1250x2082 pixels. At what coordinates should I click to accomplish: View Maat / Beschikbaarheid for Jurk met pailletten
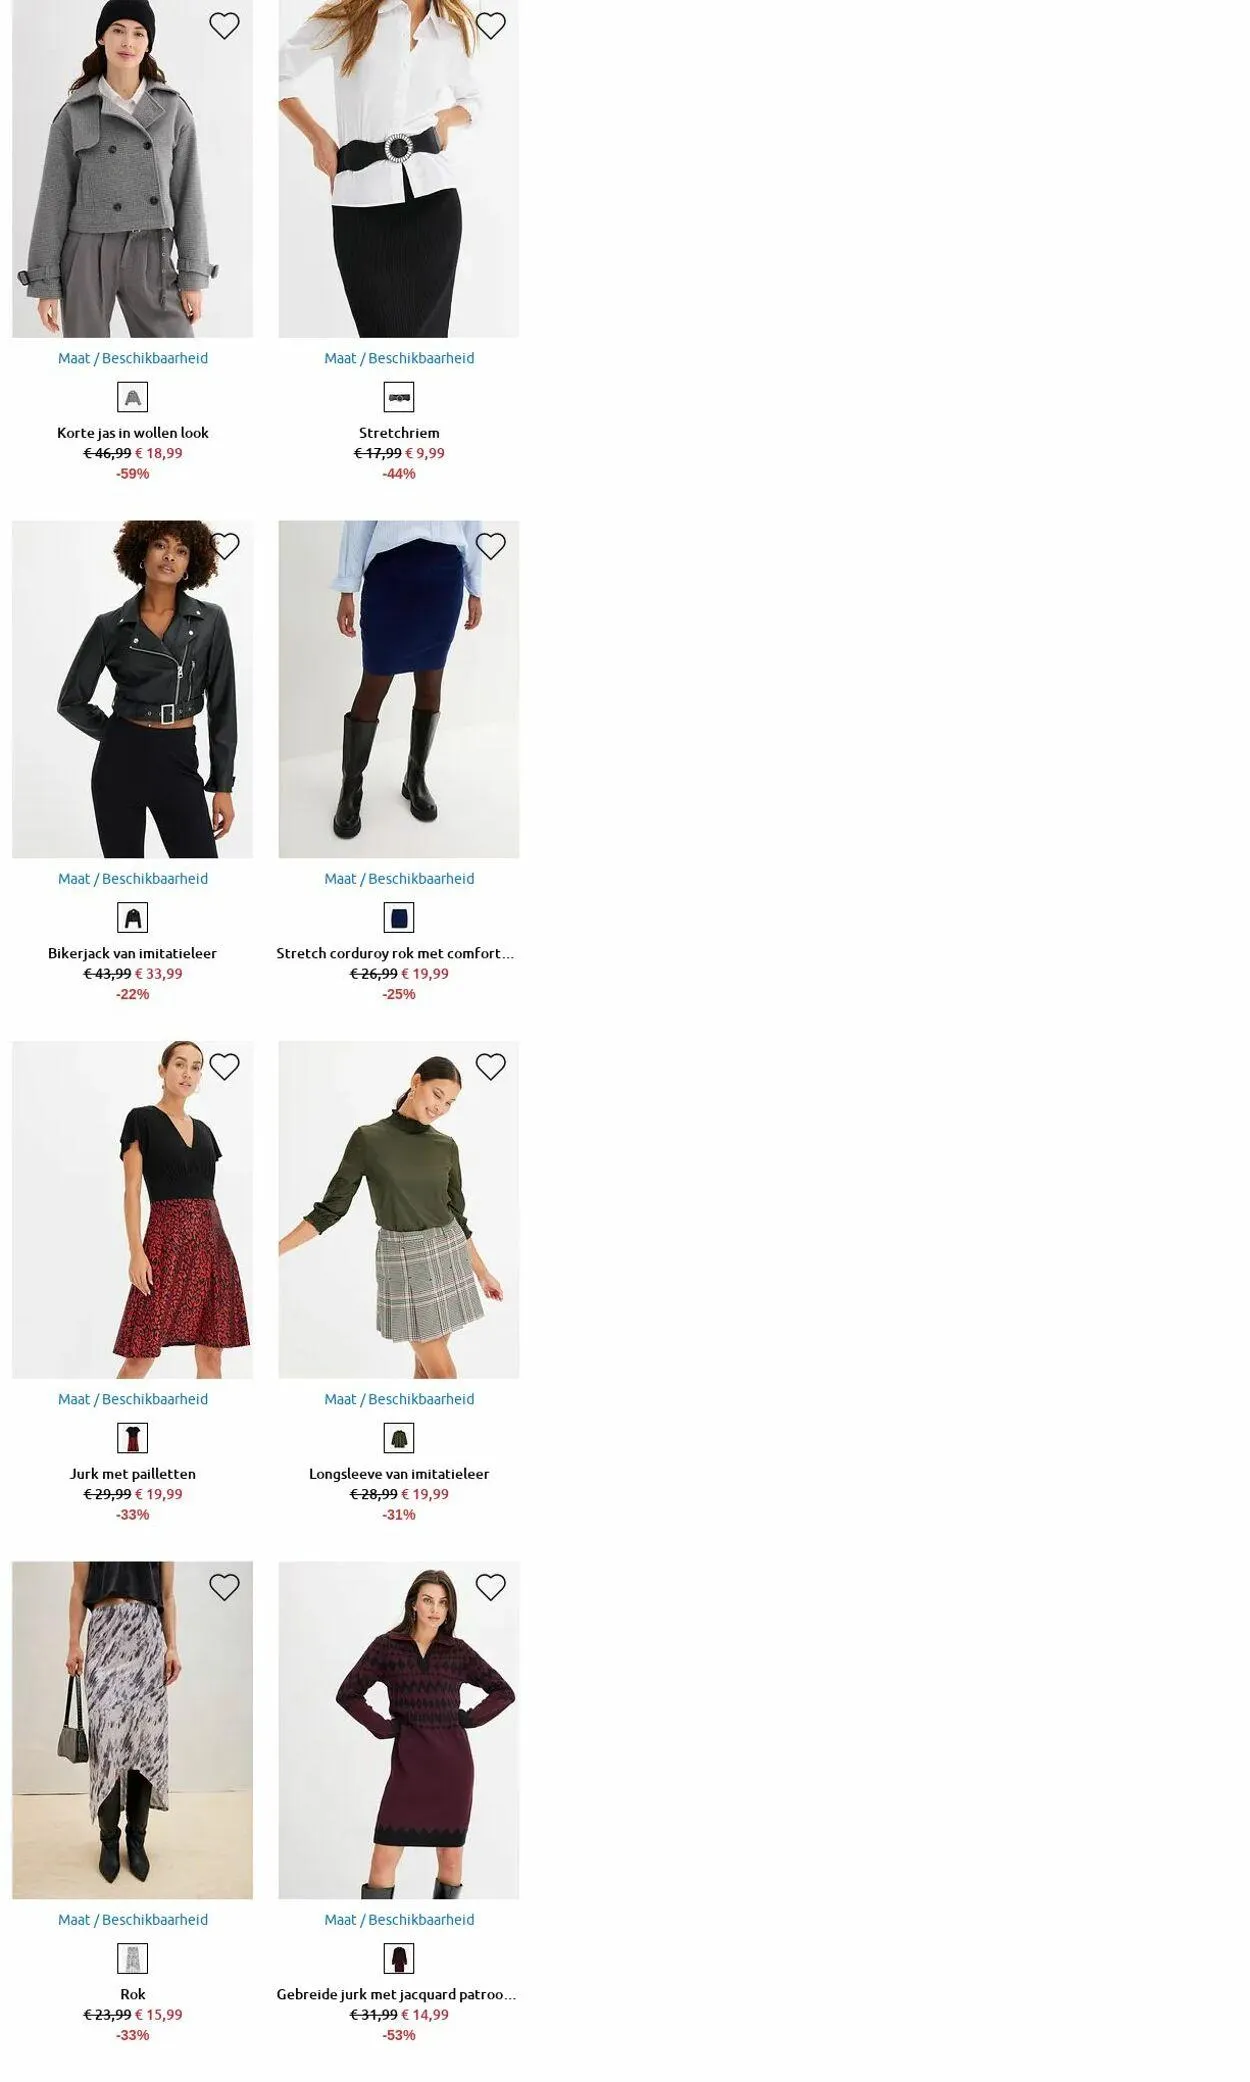[133, 1399]
